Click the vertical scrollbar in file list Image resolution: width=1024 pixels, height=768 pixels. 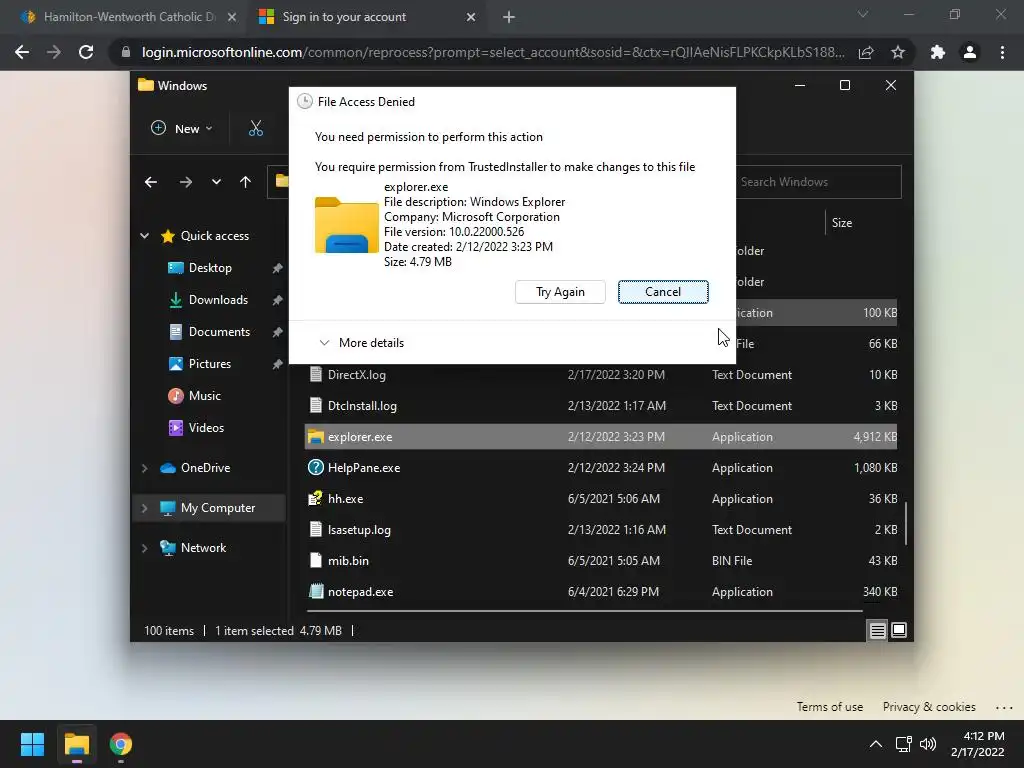(905, 522)
